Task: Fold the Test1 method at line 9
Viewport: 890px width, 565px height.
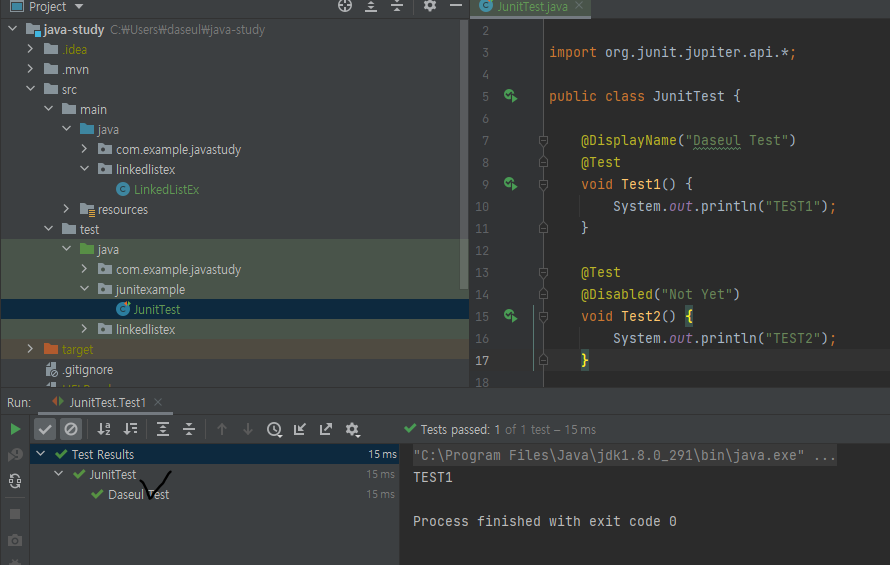Action: [x=543, y=184]
